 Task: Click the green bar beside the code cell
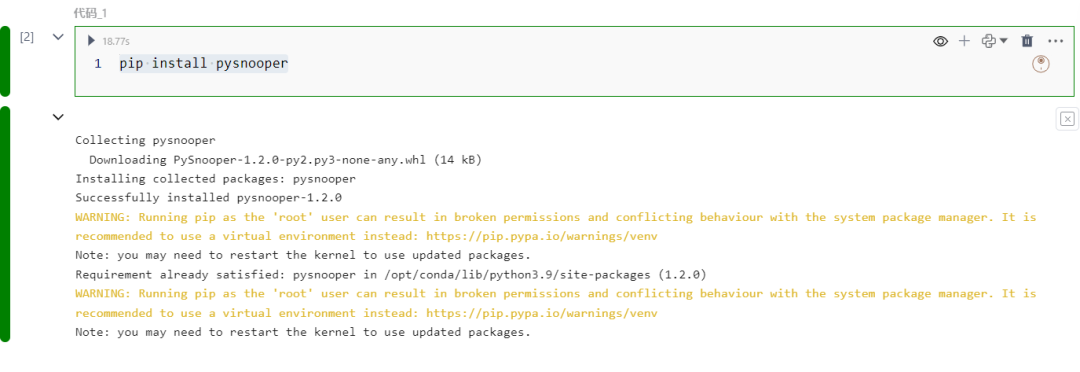[x=5, y=61]
